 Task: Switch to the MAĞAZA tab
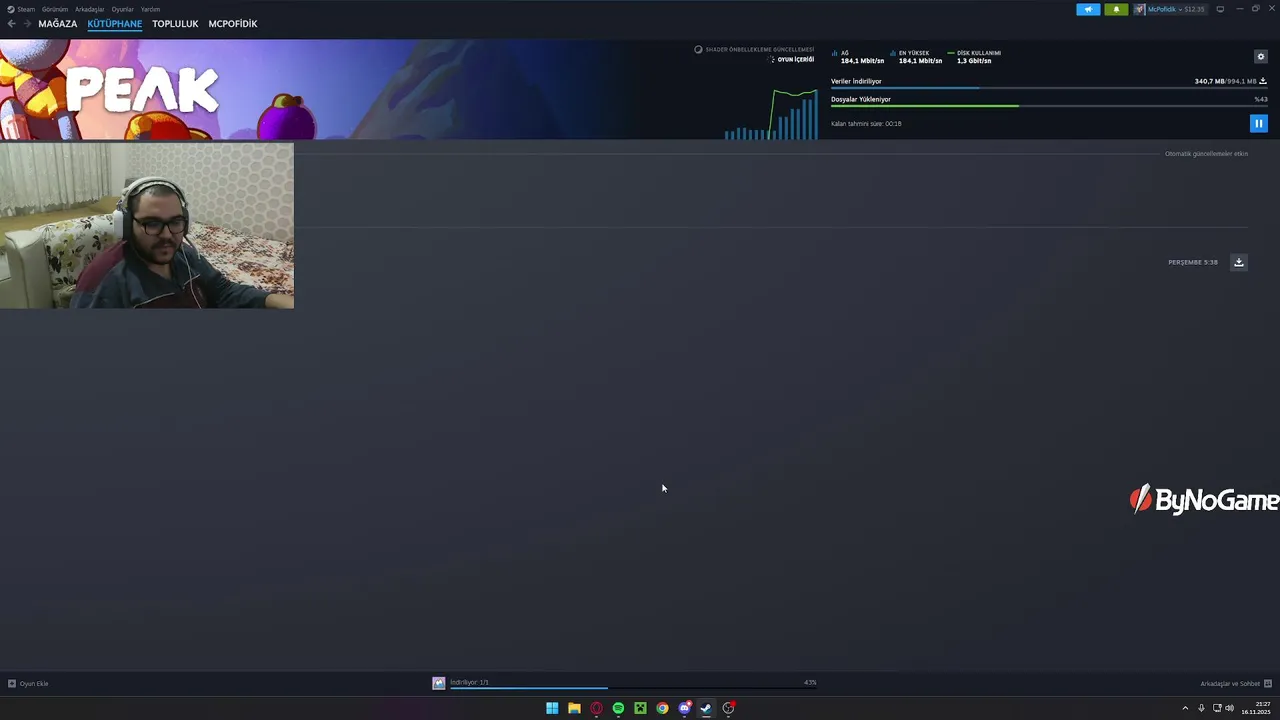pyautogui.click(x=58, y=24)
